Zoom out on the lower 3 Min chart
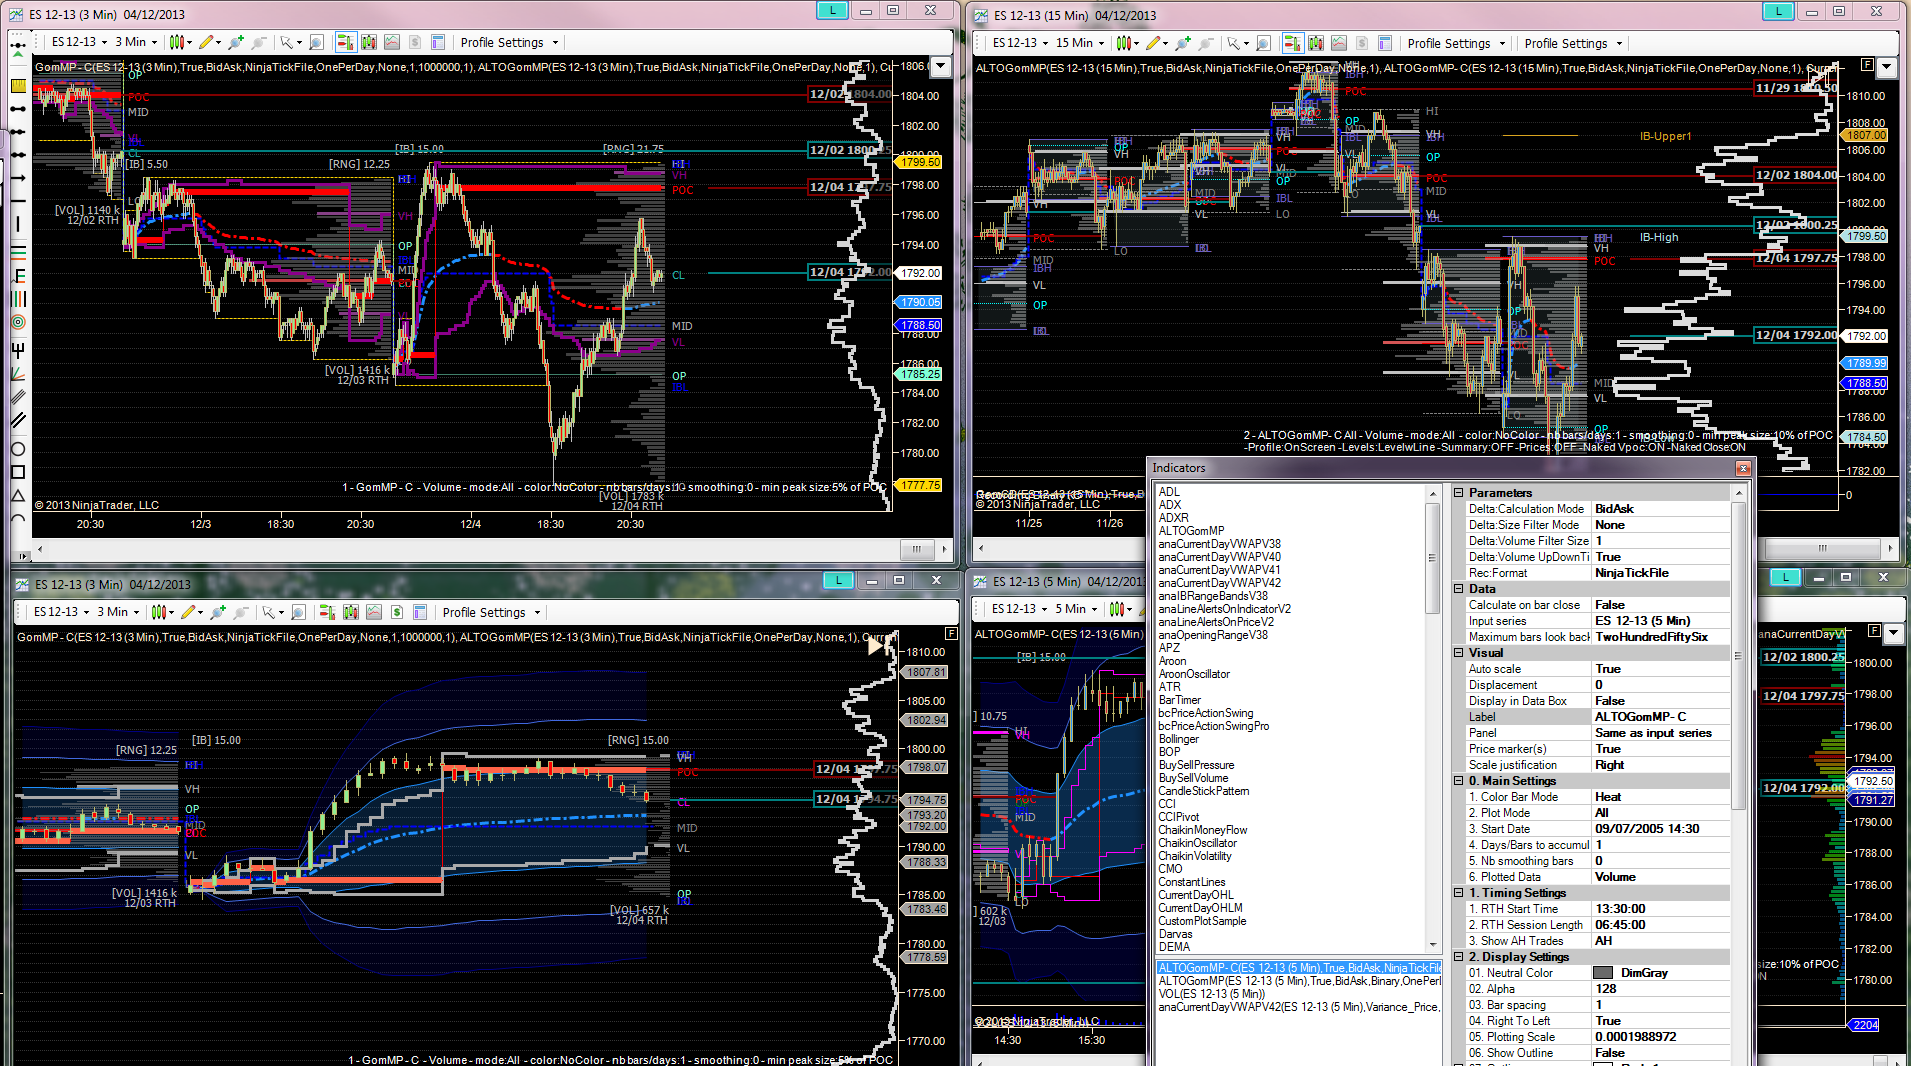 (241, 612)
